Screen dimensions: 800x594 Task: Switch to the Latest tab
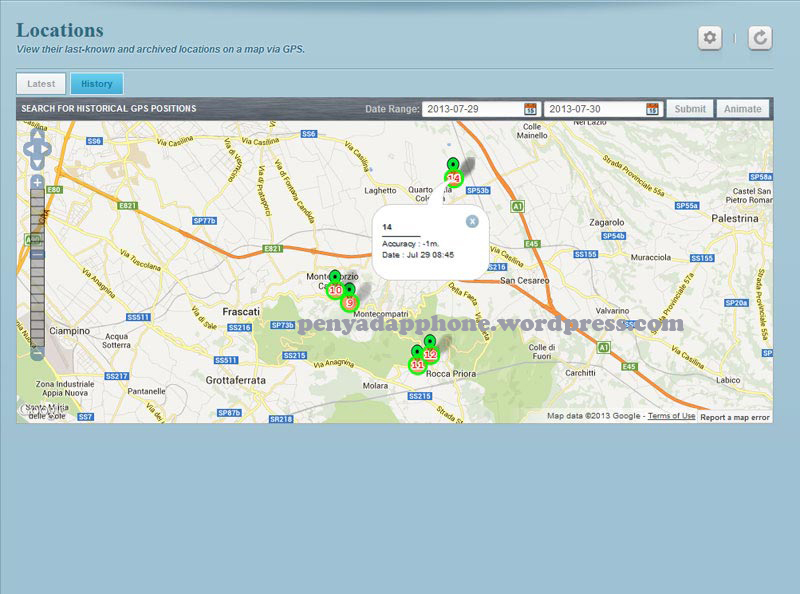tap(42, 84)
